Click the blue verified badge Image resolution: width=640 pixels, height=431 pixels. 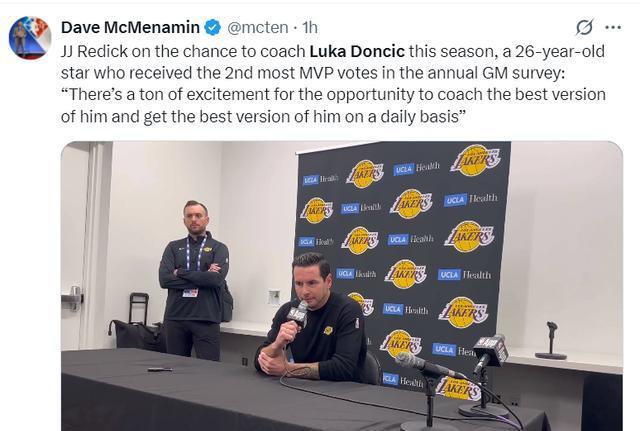pyautogui.click(x=214, y=27)
